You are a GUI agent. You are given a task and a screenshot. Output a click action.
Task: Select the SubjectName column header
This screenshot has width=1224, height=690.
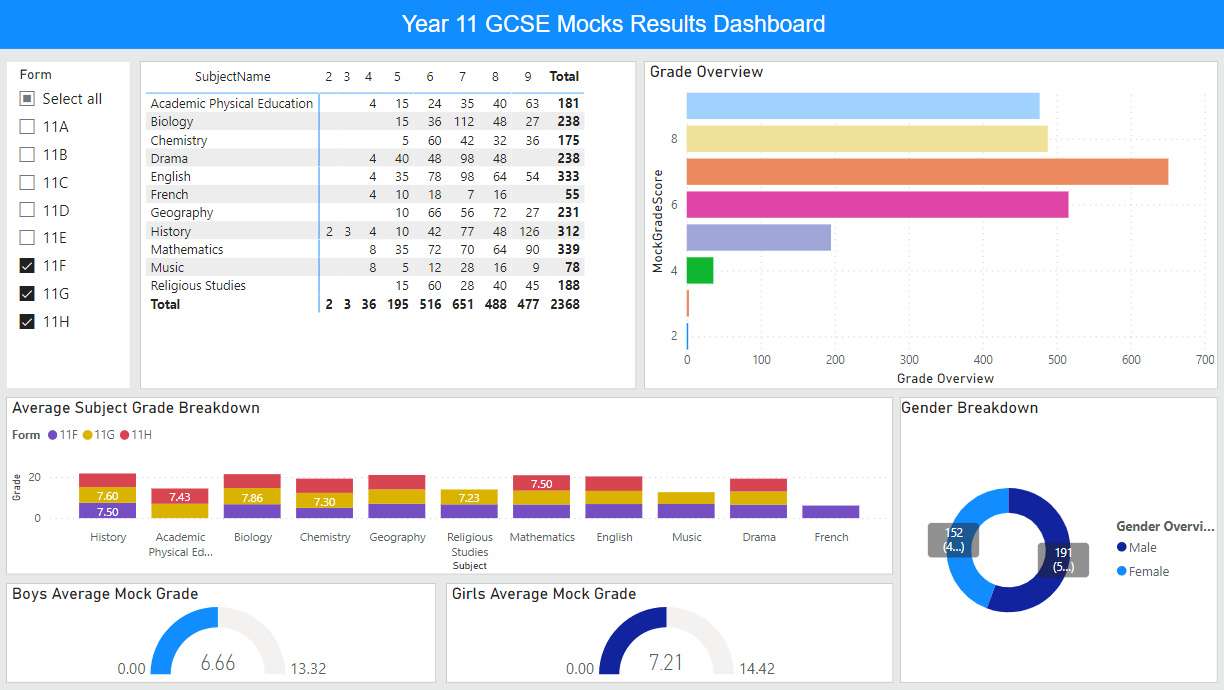coord(231,76)
